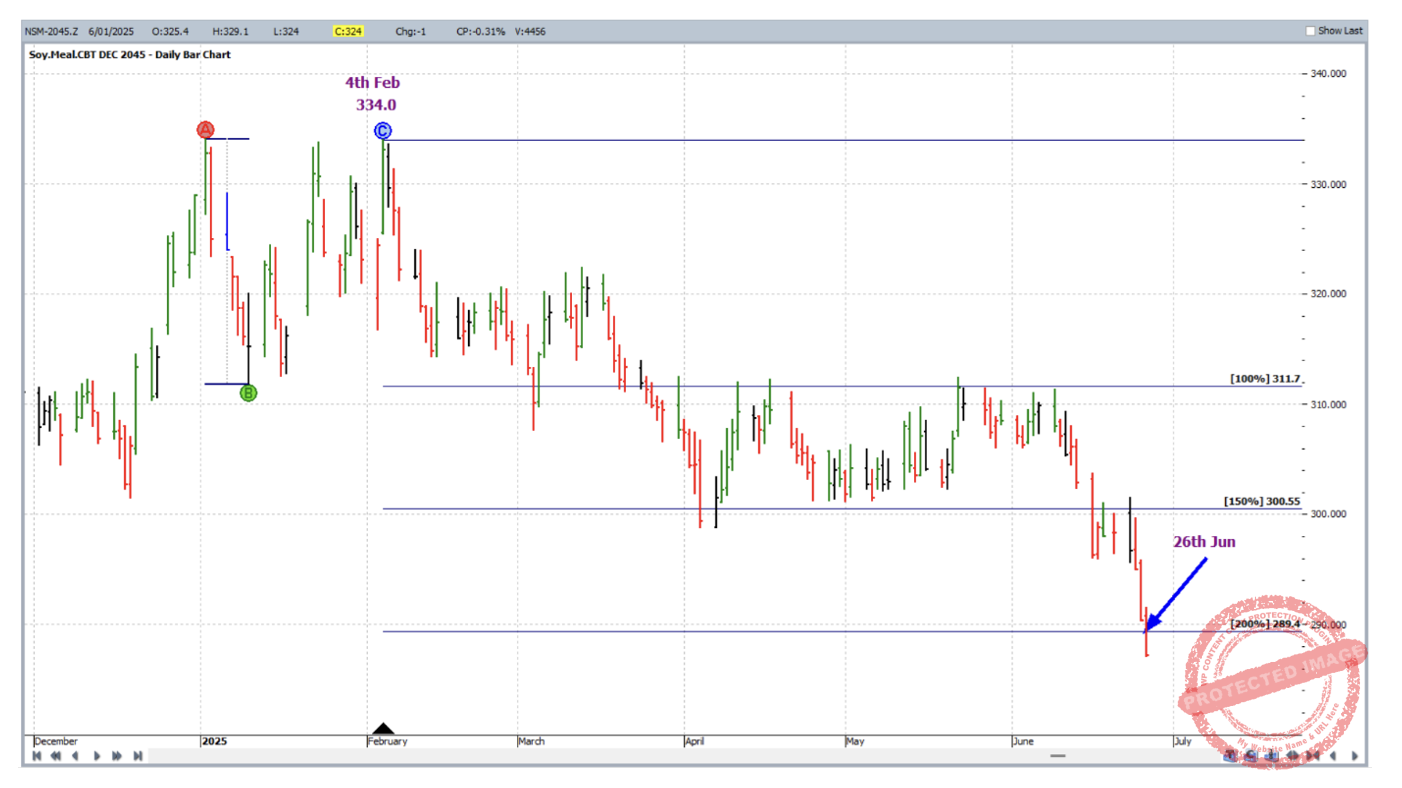Select the [150%] 300.55 level label
The height and width of the screenshot is (788, 1402).
coord(1262,501)
